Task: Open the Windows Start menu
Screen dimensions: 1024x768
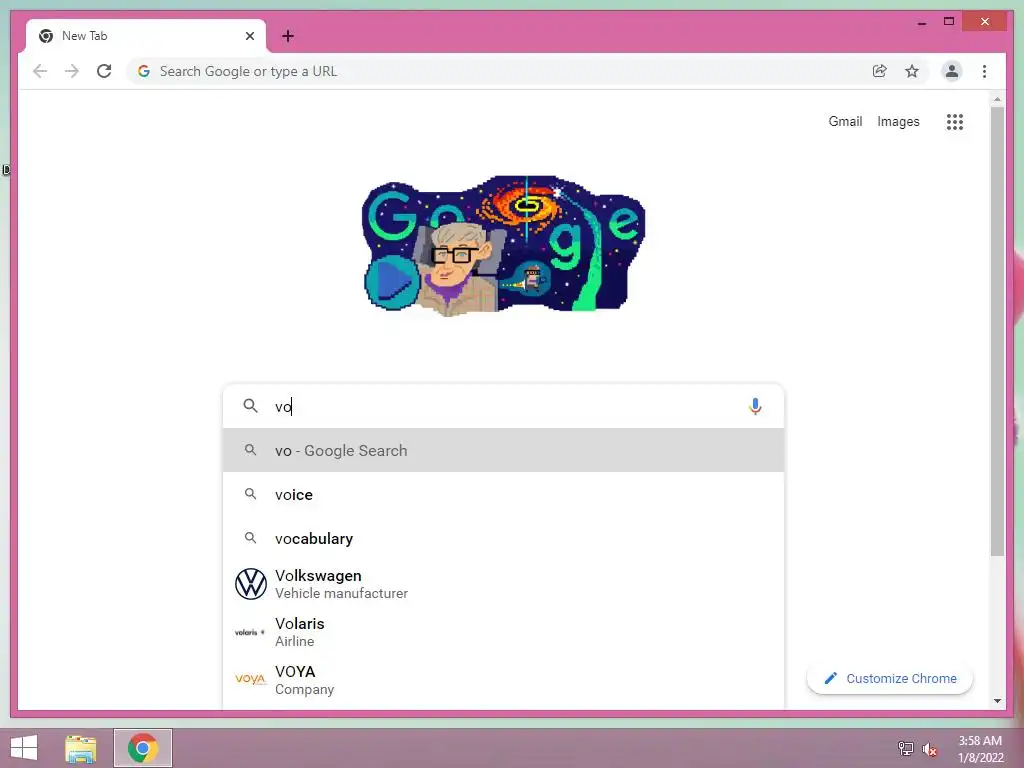Action: coord(24,748)
